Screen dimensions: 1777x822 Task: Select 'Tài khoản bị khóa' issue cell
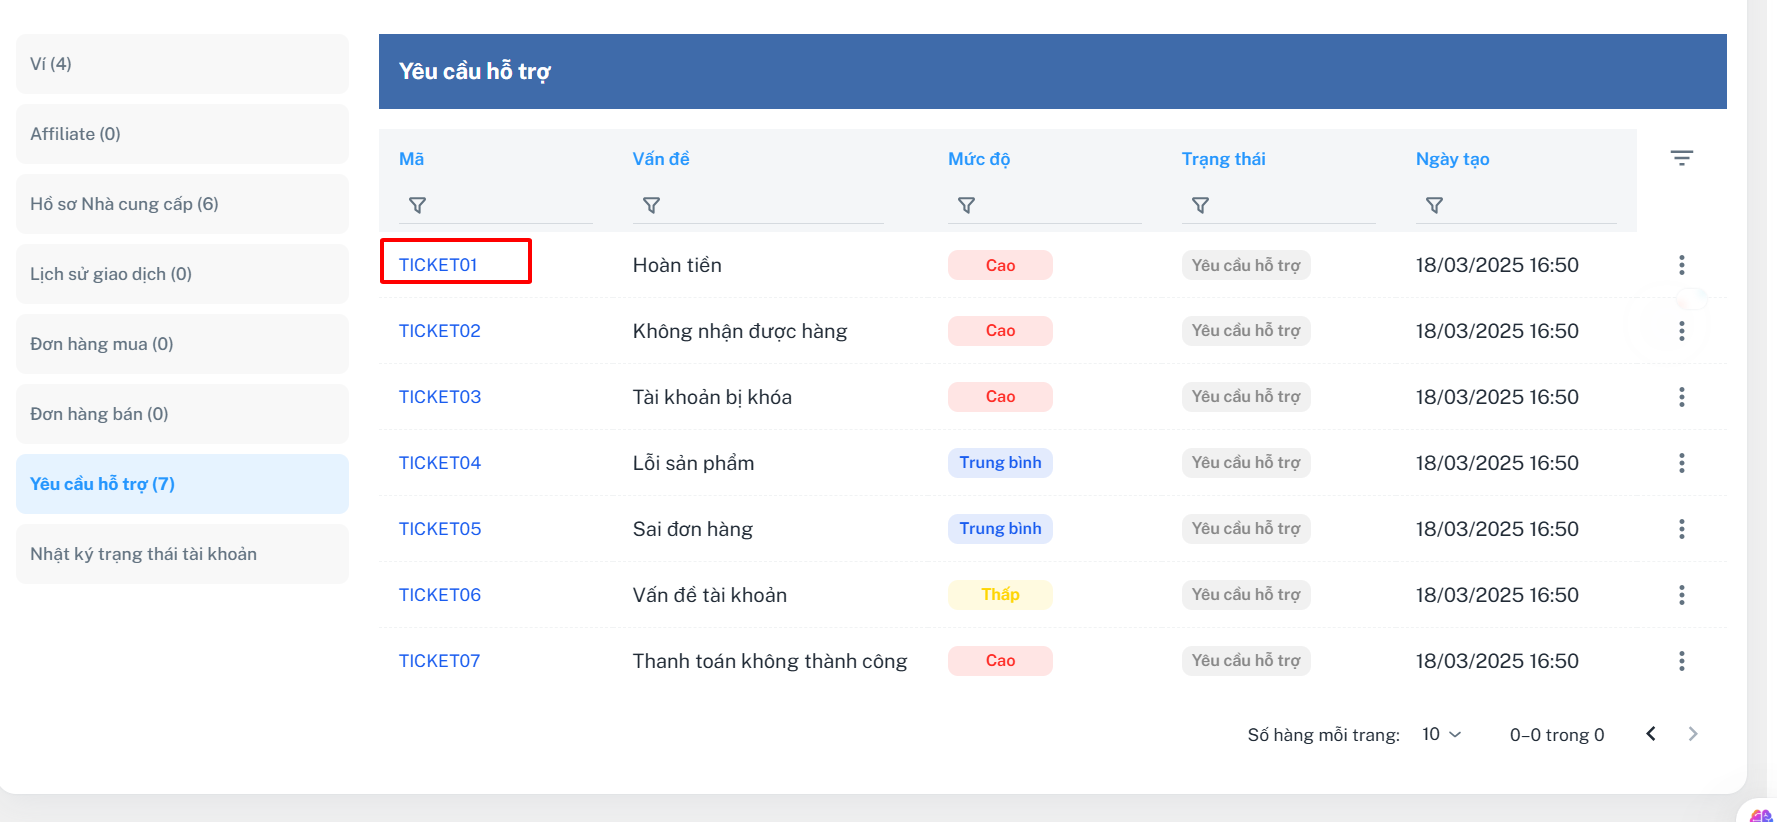pos(712,397)
